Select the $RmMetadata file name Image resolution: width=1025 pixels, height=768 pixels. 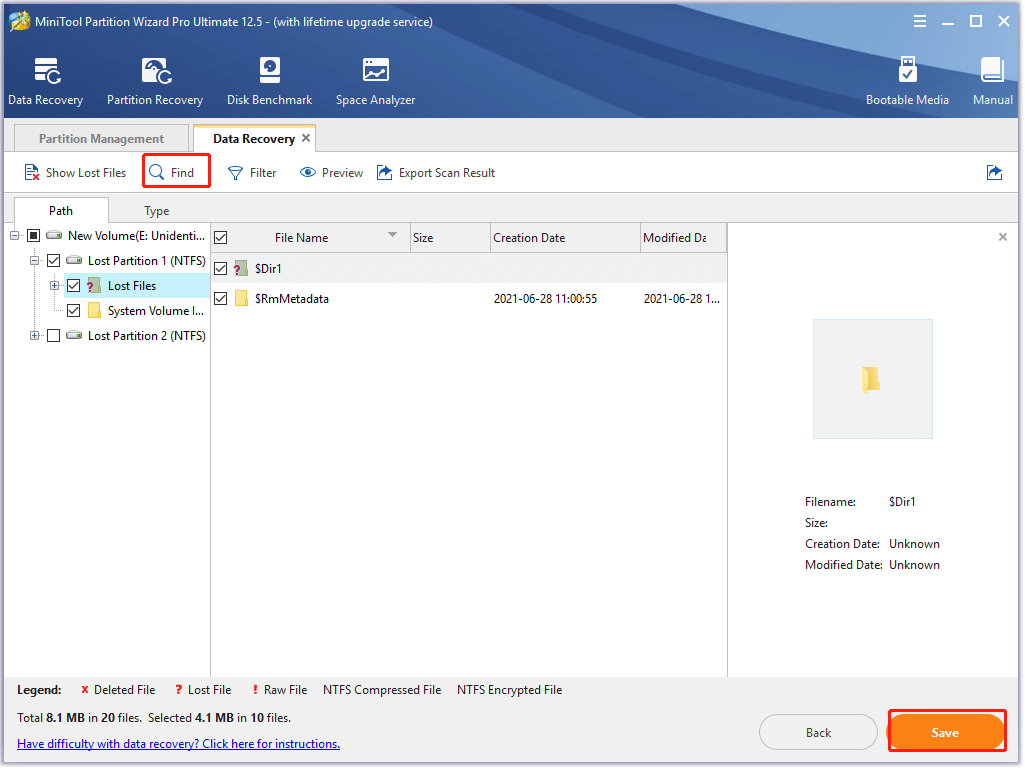292,299
